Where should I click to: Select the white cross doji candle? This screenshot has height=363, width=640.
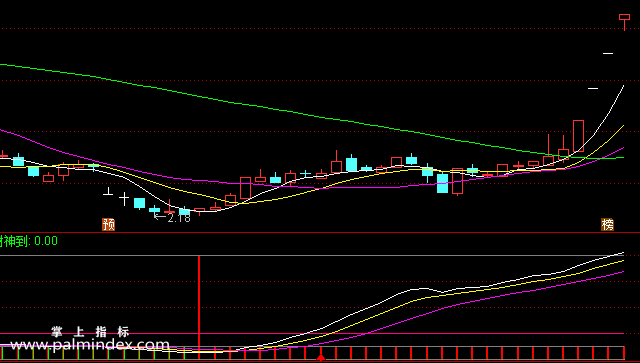pyautogui.click(x=124, y=199)
